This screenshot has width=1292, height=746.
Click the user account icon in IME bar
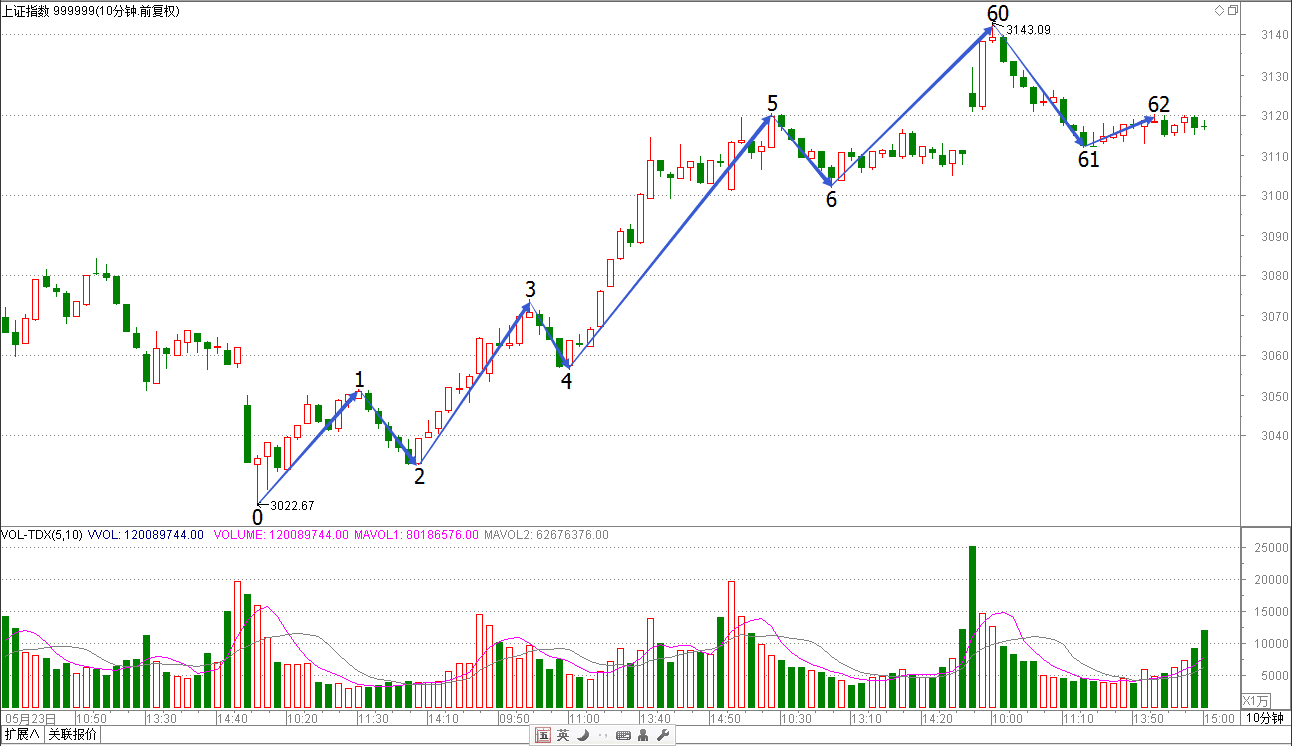tap(643, 735)
